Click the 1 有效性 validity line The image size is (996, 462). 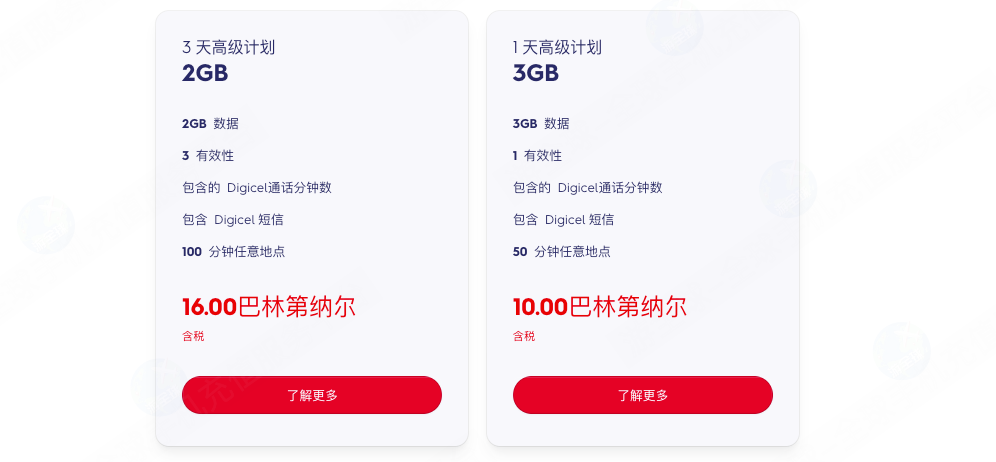tap(537, 156)
